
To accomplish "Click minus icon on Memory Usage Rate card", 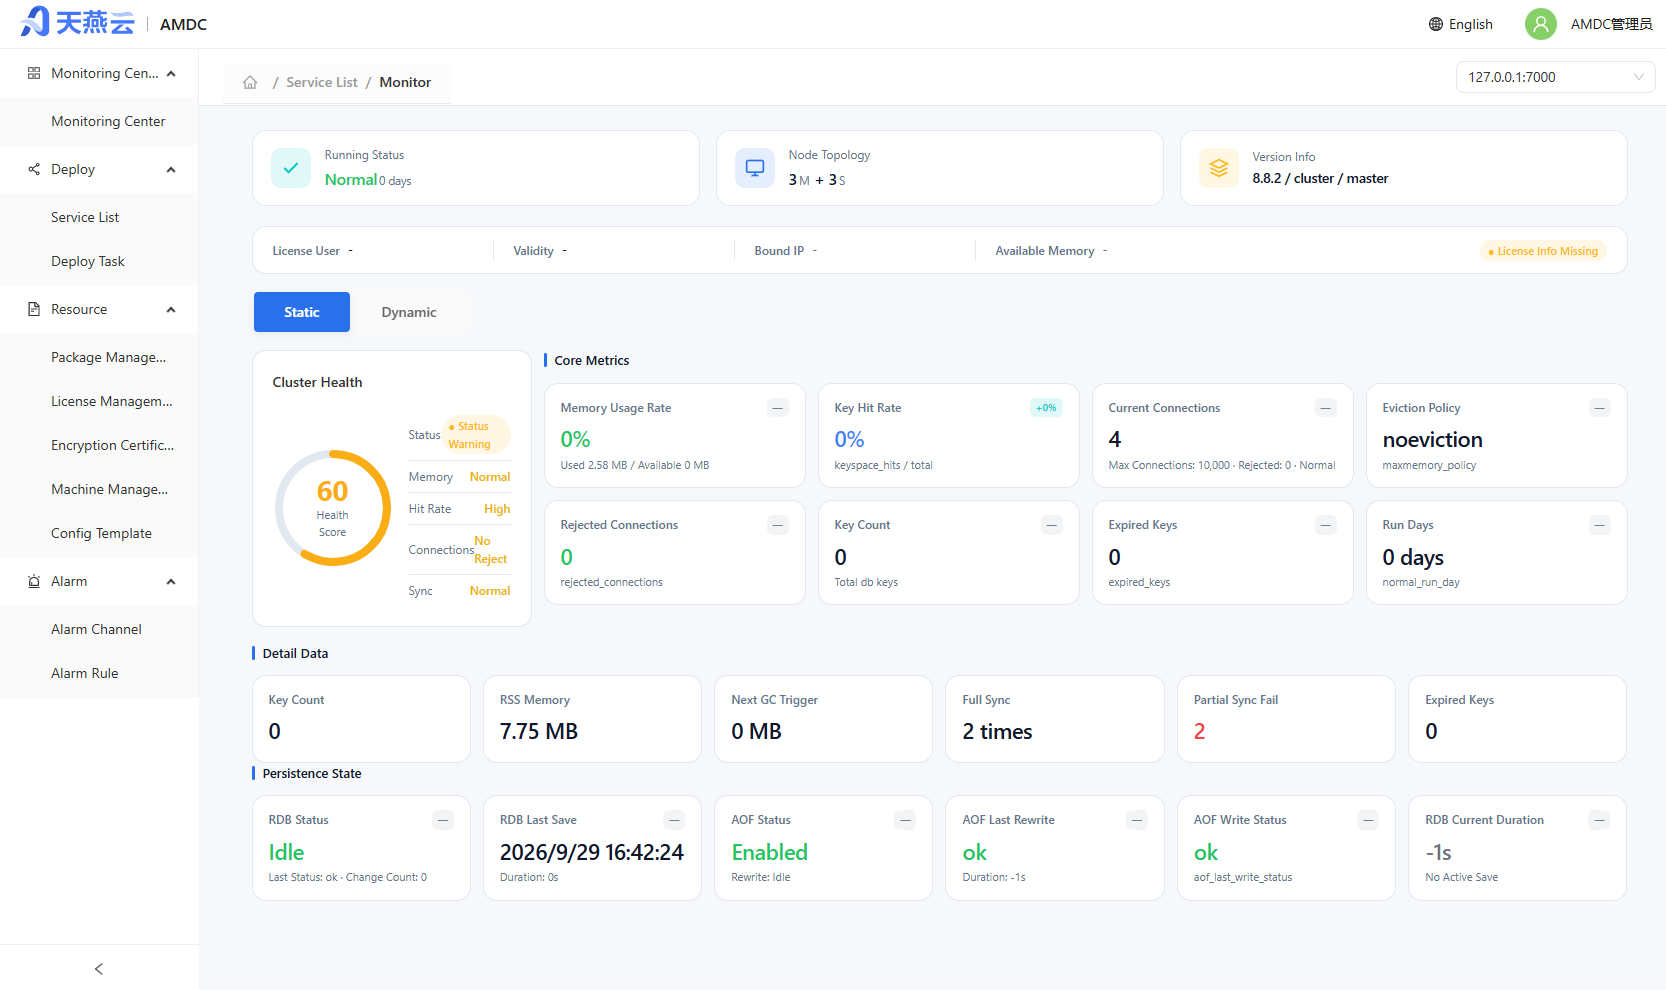I will click(x=778, y=408).
